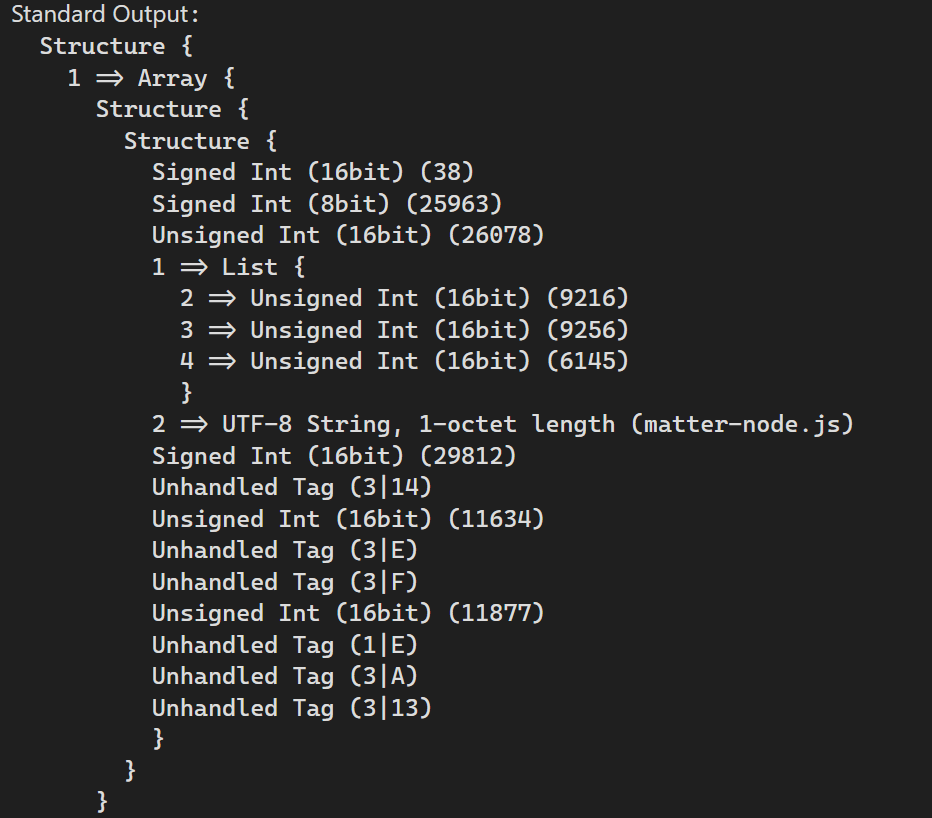
Task: Select the Unhandled Tag (3|14) line
Action: pyautogui.click(x=292, y=487)
